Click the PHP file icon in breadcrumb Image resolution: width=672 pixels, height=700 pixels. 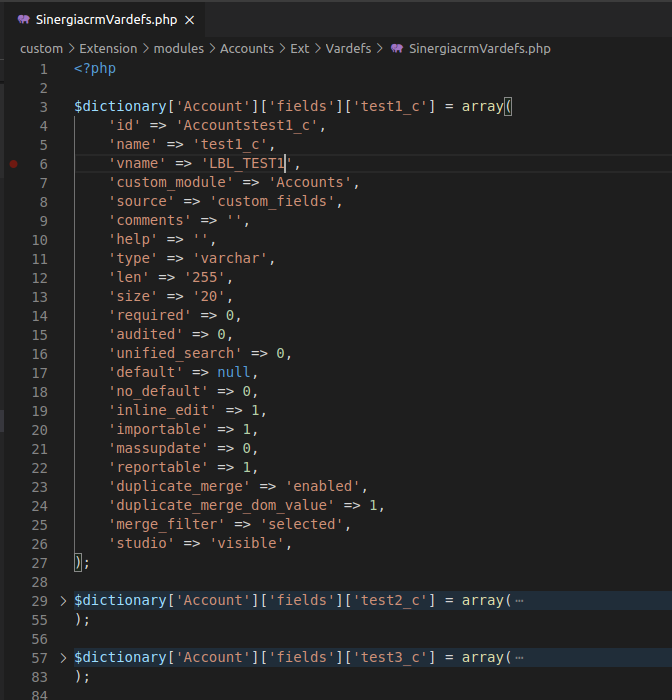397,48
